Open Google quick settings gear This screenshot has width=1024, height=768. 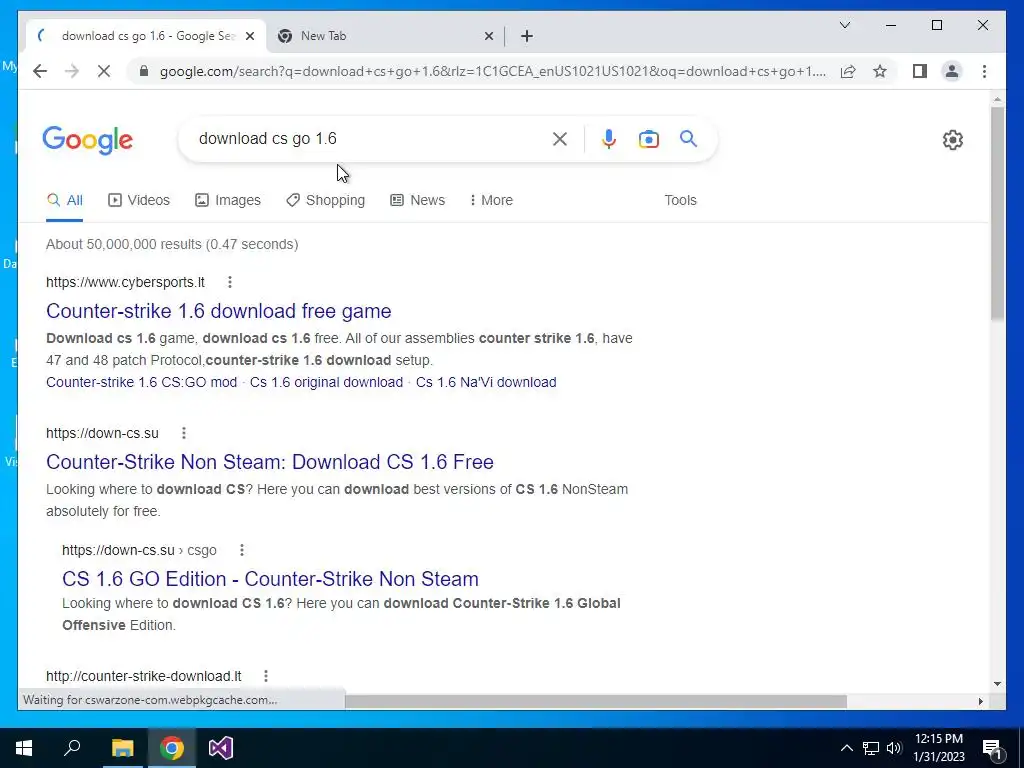952,139
